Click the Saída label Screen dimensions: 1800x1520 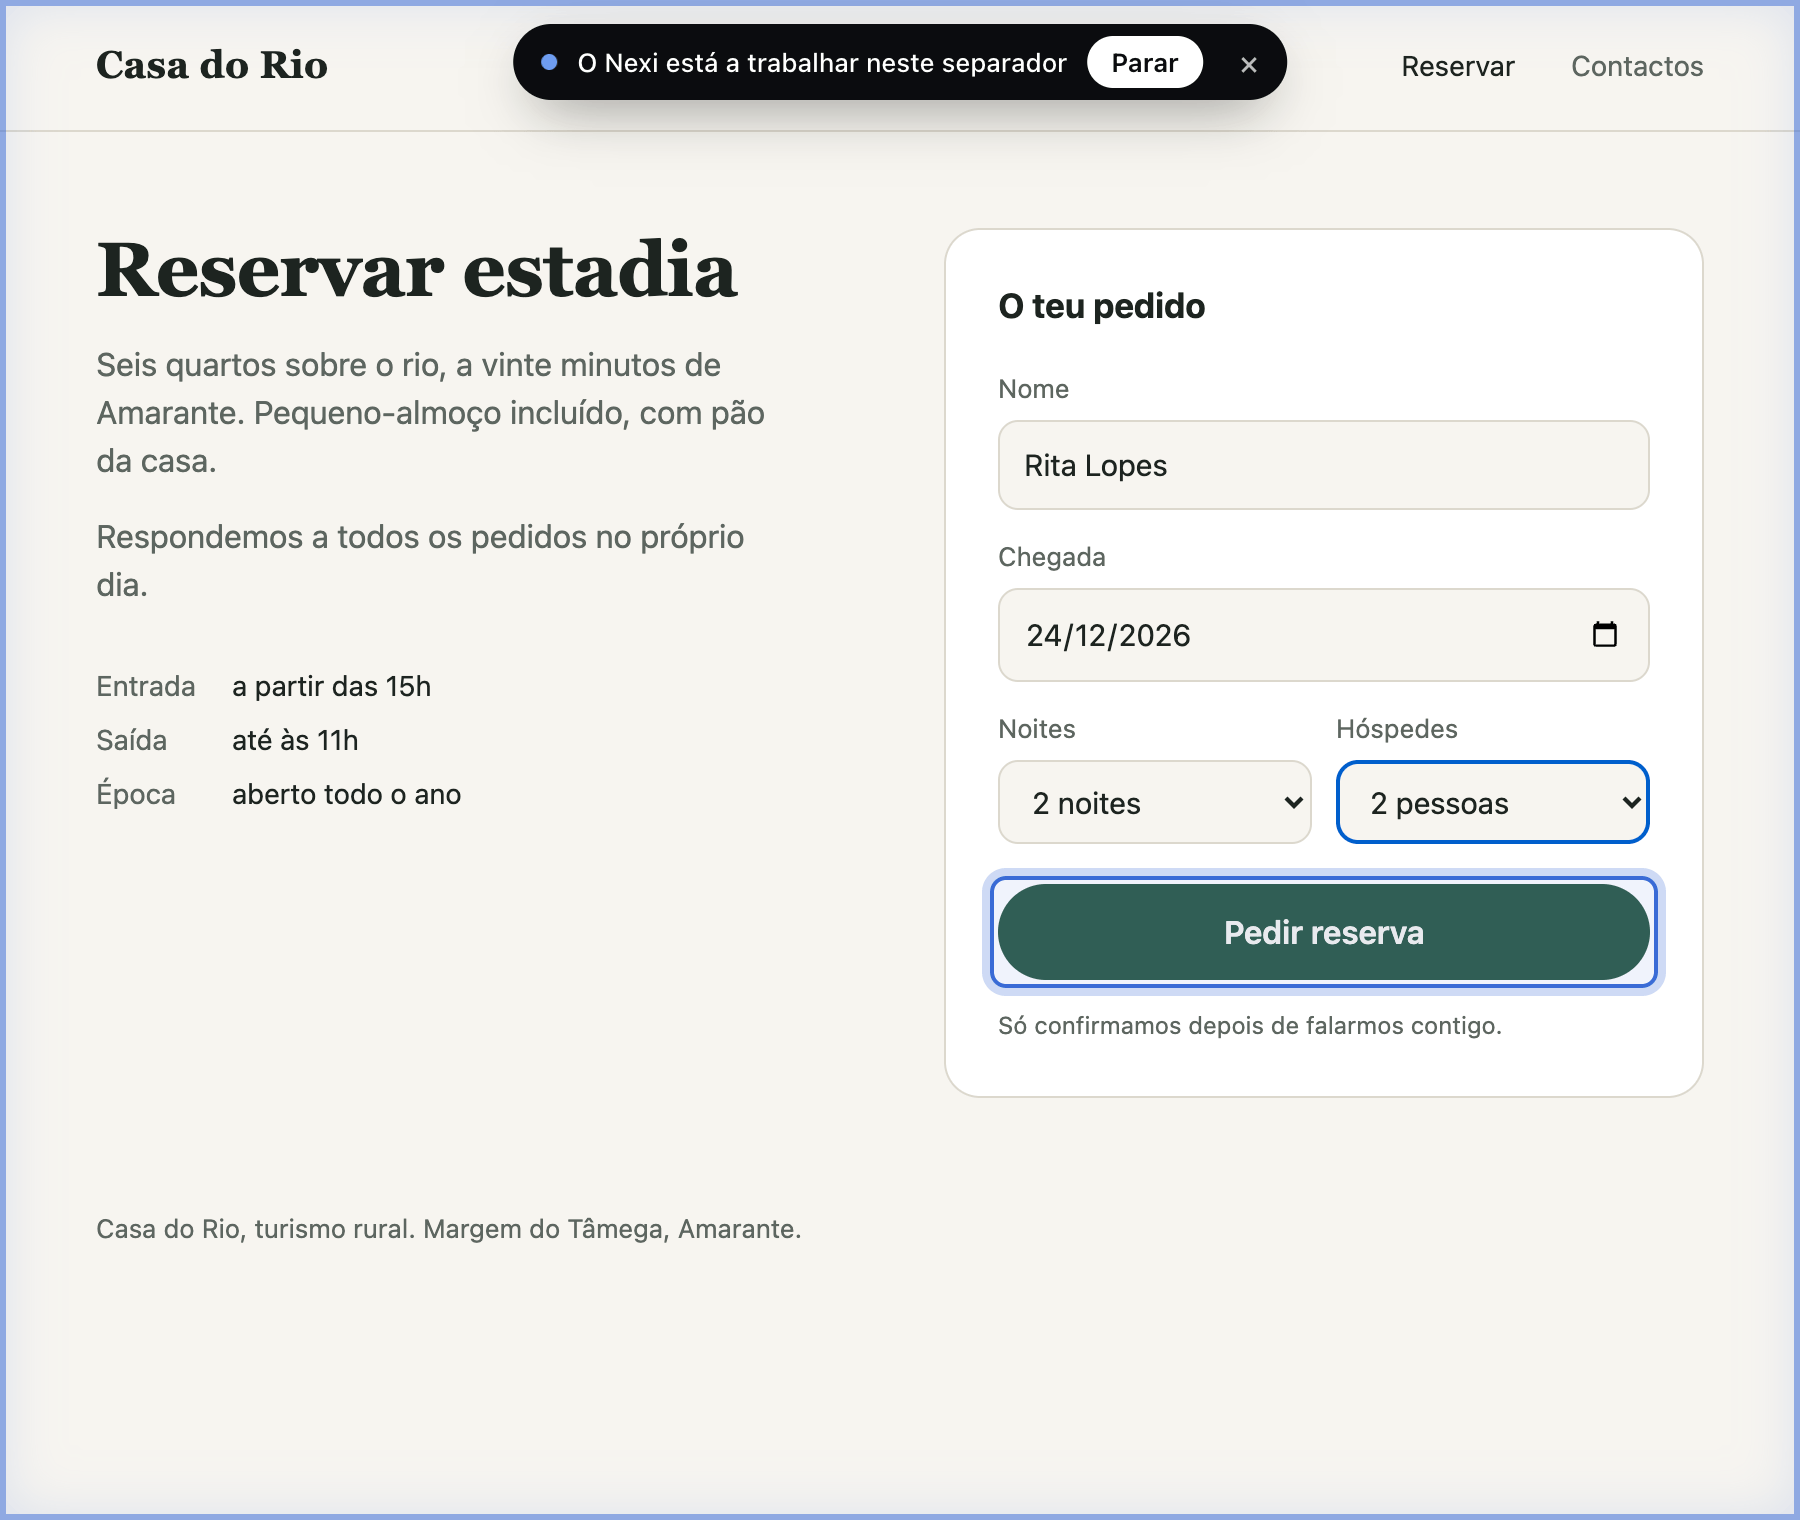[x=132, y=740]
